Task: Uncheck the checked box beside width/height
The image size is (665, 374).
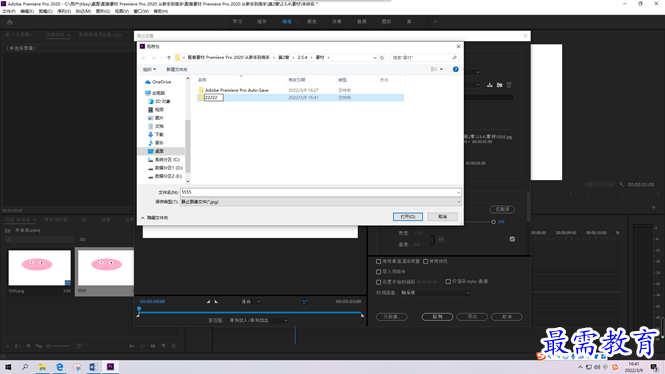Action: pos(512,239)
